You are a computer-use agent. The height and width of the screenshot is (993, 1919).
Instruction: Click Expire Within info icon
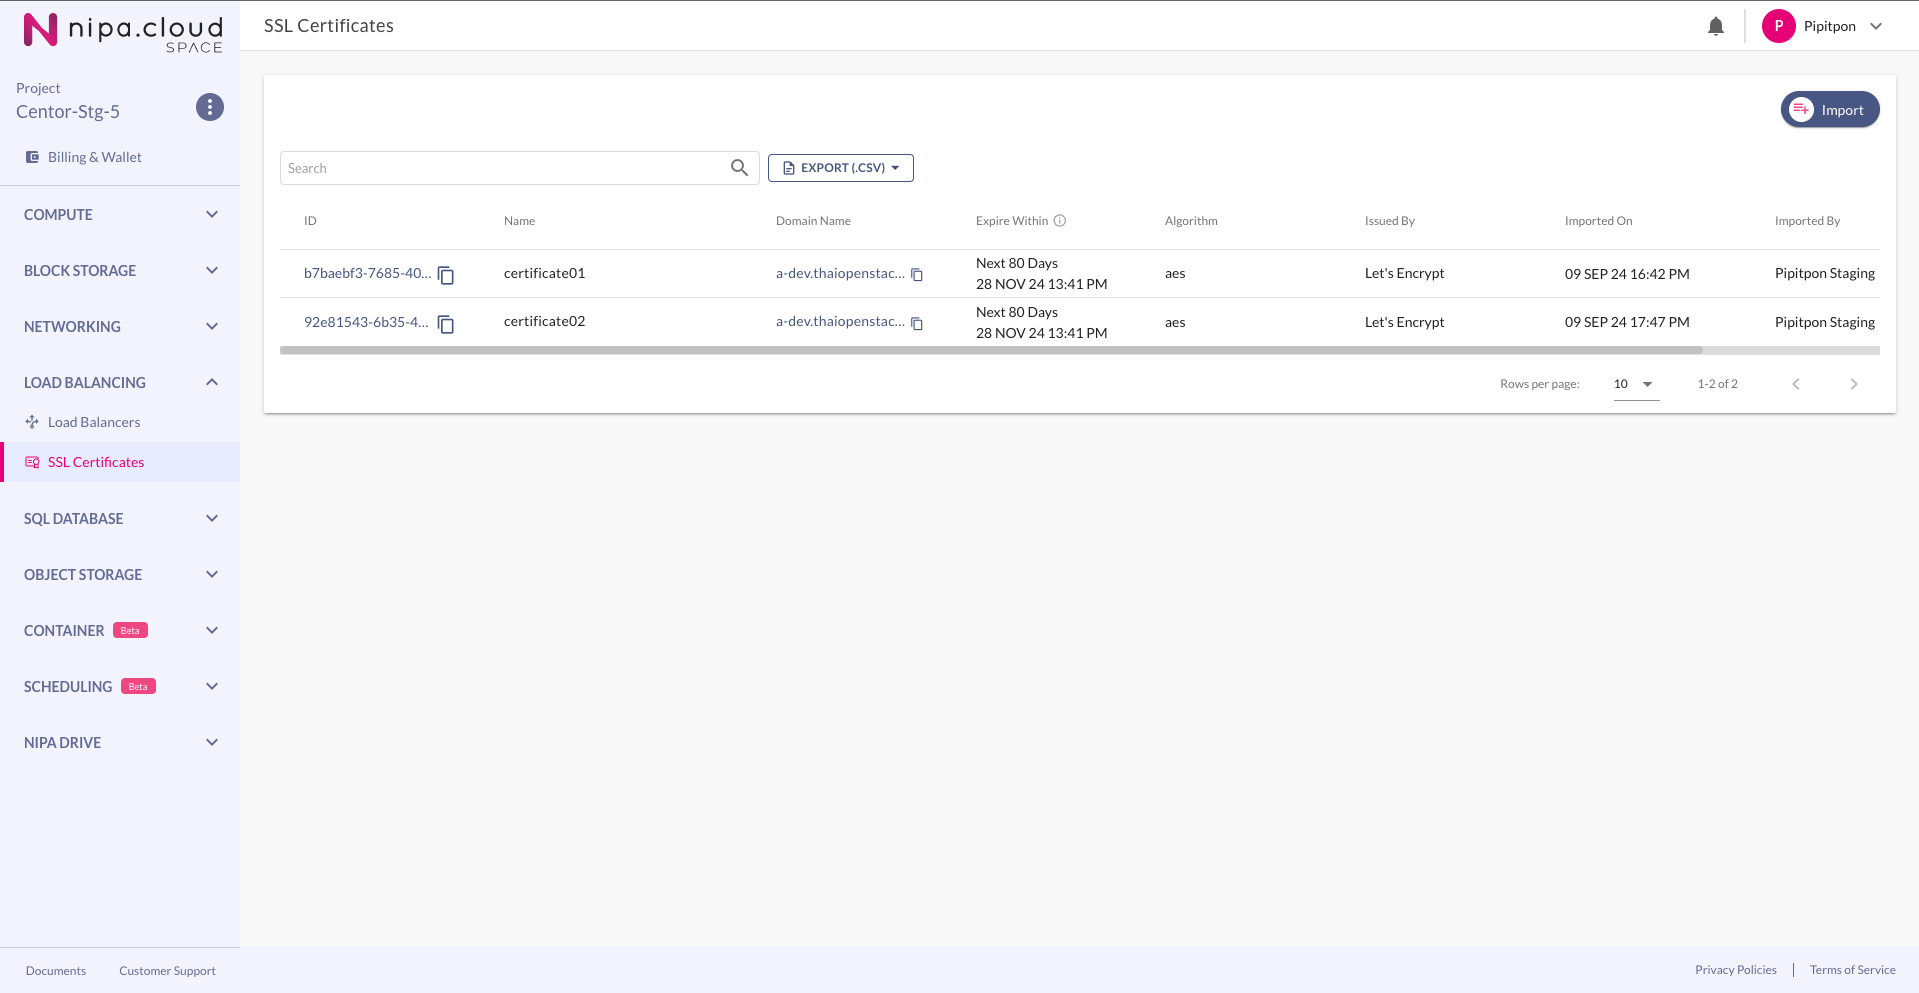point(1060,221)
